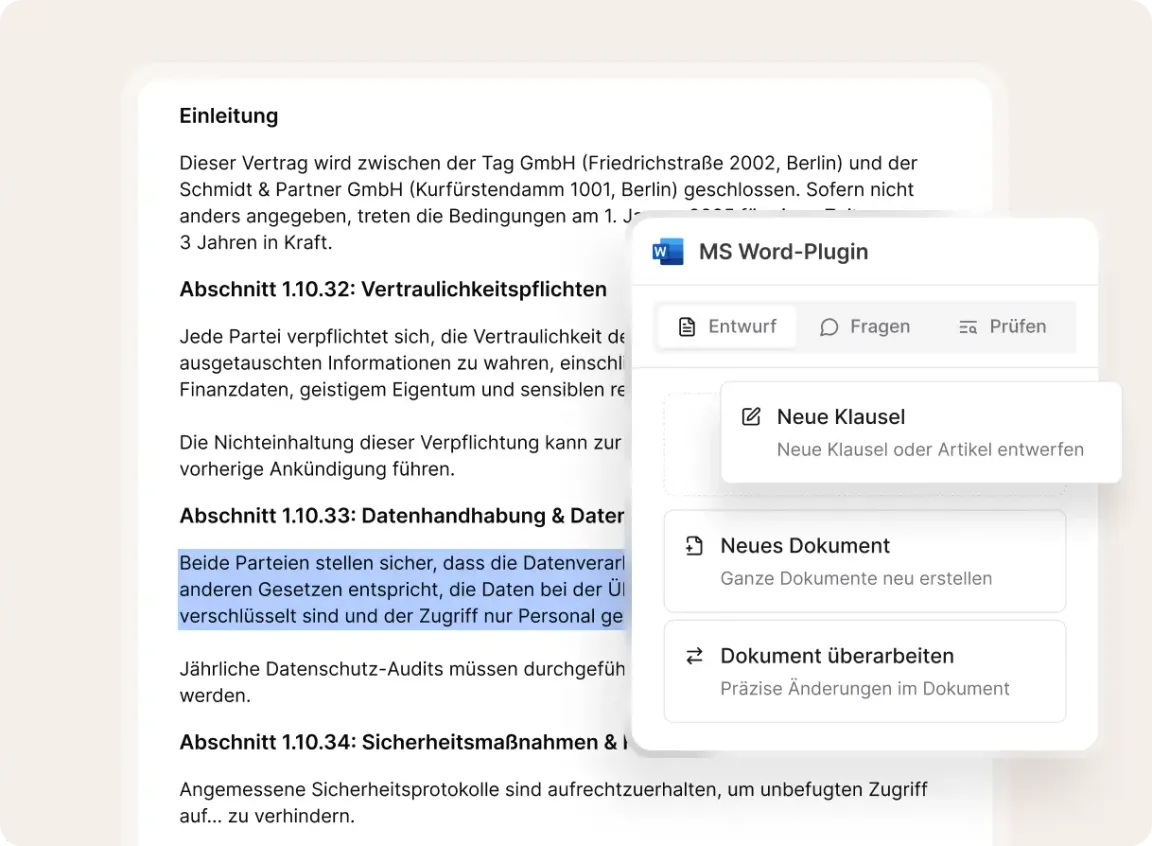Click the Abschnitt 1.10.32 Vertraulichkeitspflichten heading
The image size is (1152, 846).
pos(393,290)
